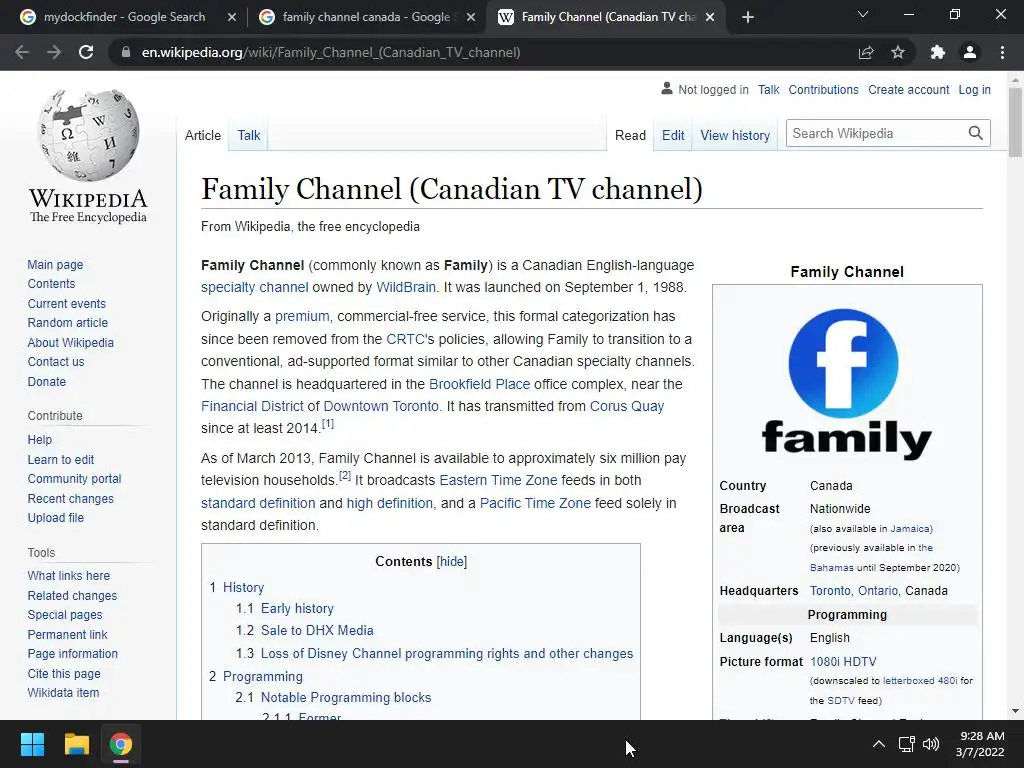Open the Edit tab
1024x768 pixels.
point(673,135)
